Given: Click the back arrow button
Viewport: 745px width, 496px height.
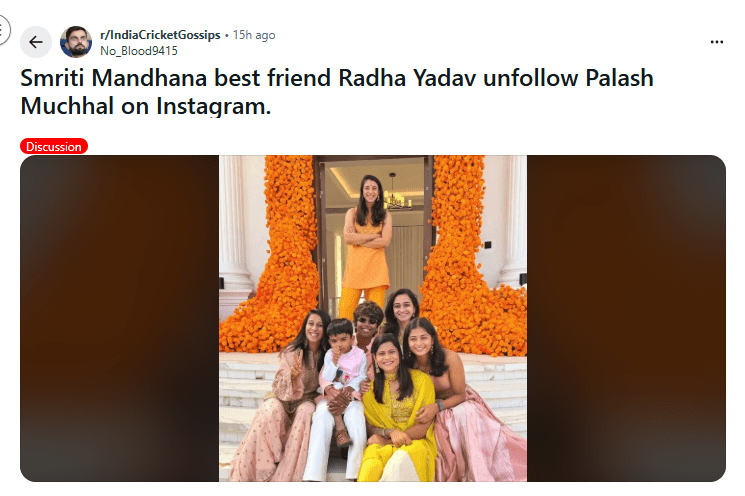Looking at the screenshot, I should click(x=36, y=42).
